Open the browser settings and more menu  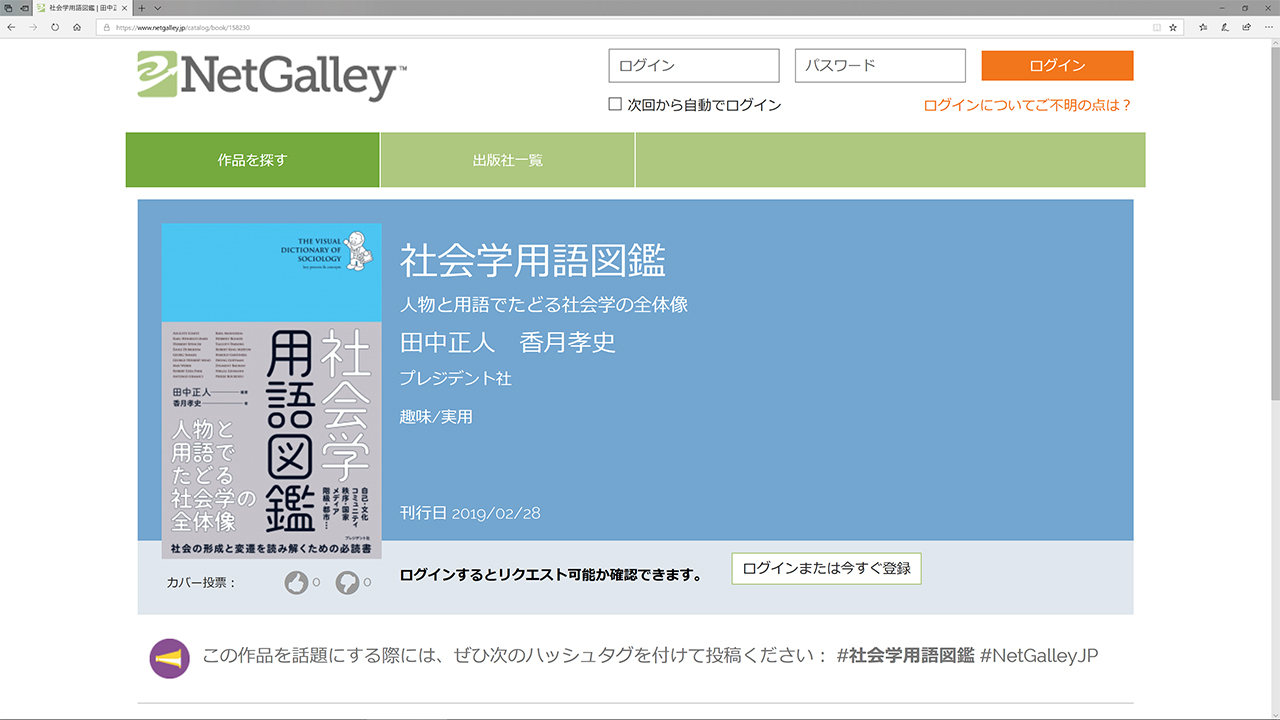[x=1268, y=27]
